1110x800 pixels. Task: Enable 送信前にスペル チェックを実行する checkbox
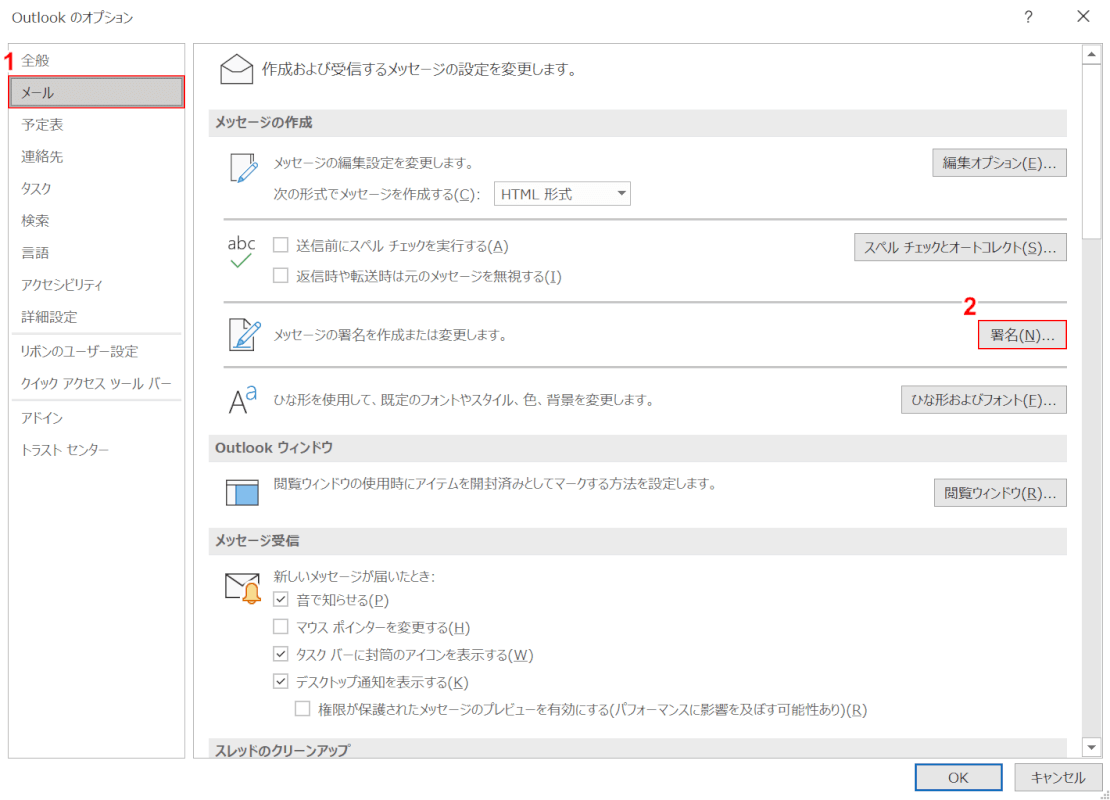click(x=281, y=245)
